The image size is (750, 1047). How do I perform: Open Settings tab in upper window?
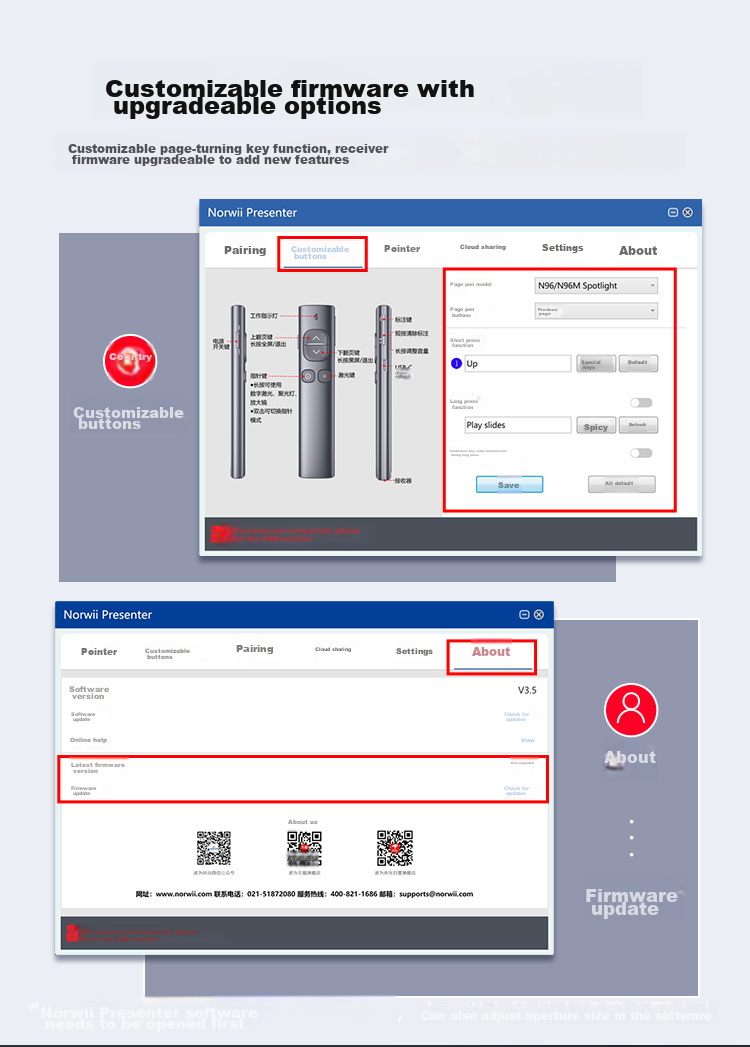(562, 248)
